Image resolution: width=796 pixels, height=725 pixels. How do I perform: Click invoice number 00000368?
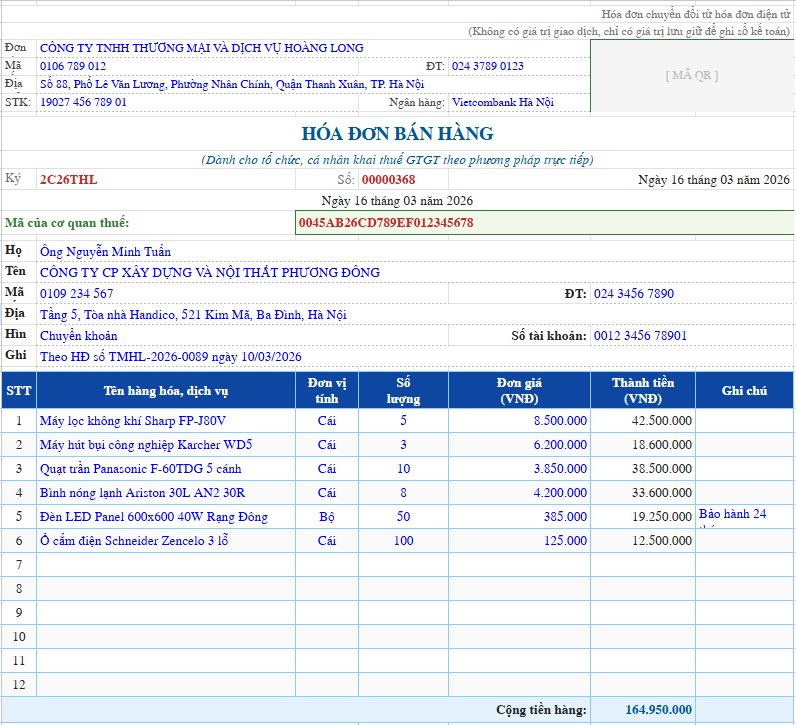click(388, 180)
